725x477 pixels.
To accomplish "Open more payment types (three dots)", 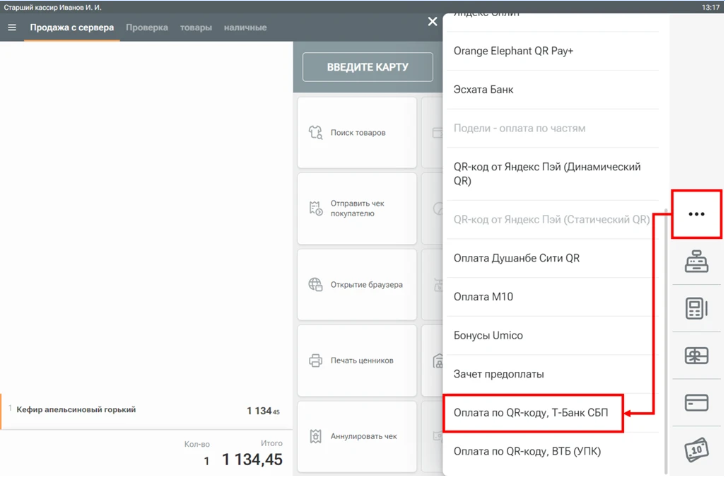I will tap(696, 214).
